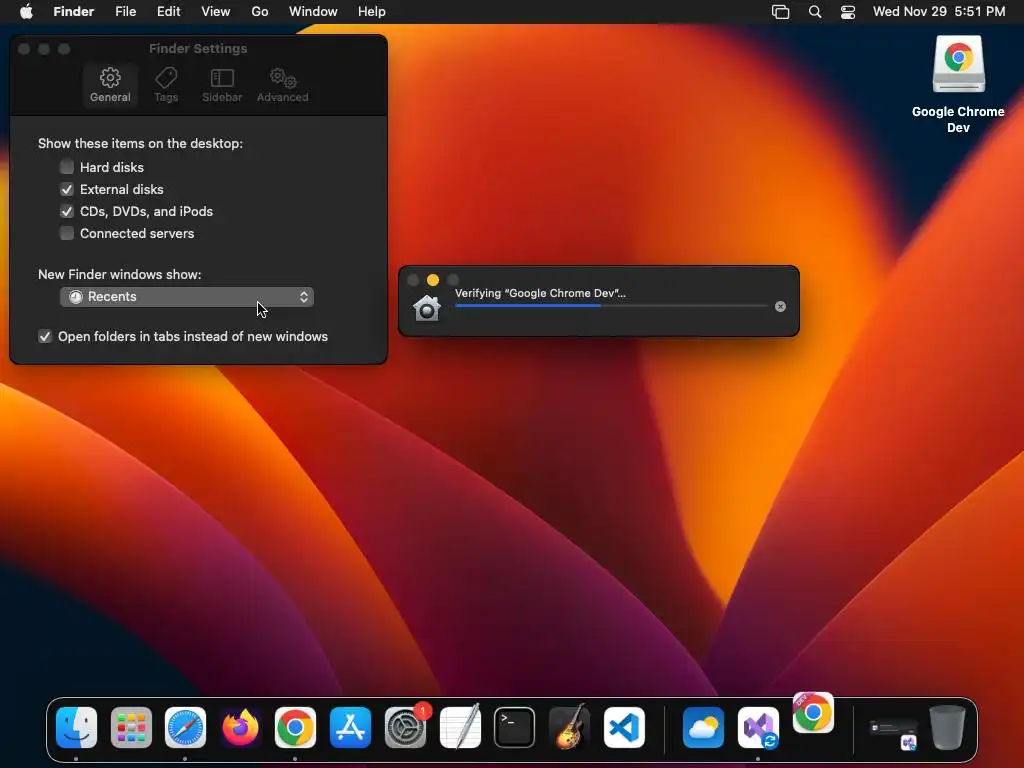The height and width of the screenshot is (768, 1024).
Task: Click the Verifying "Google Chrome Dev" text
Action: pos(540,293)
